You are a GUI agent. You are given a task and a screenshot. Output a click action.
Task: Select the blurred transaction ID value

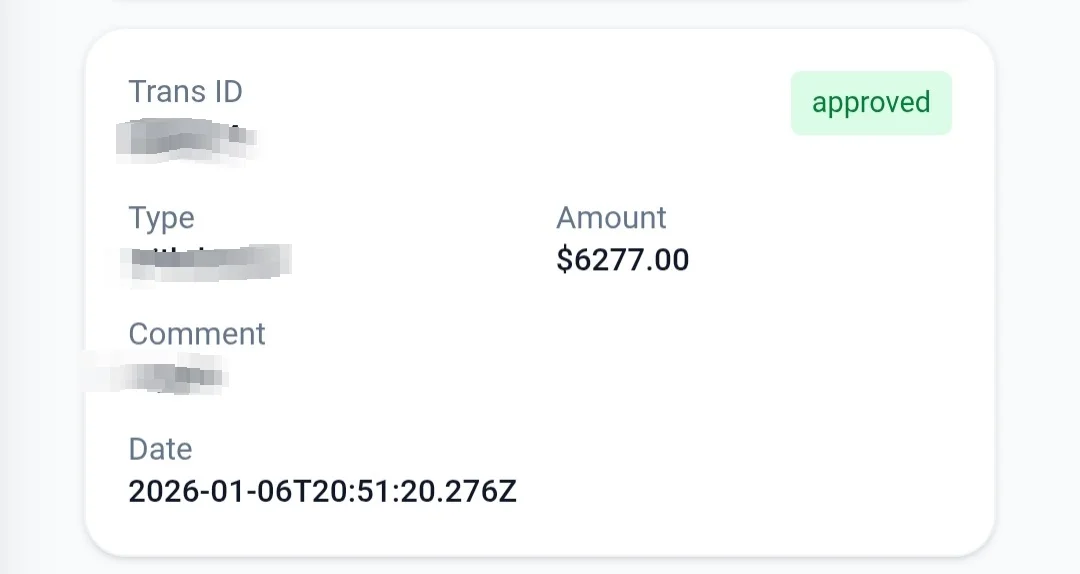tap(187, 139)
